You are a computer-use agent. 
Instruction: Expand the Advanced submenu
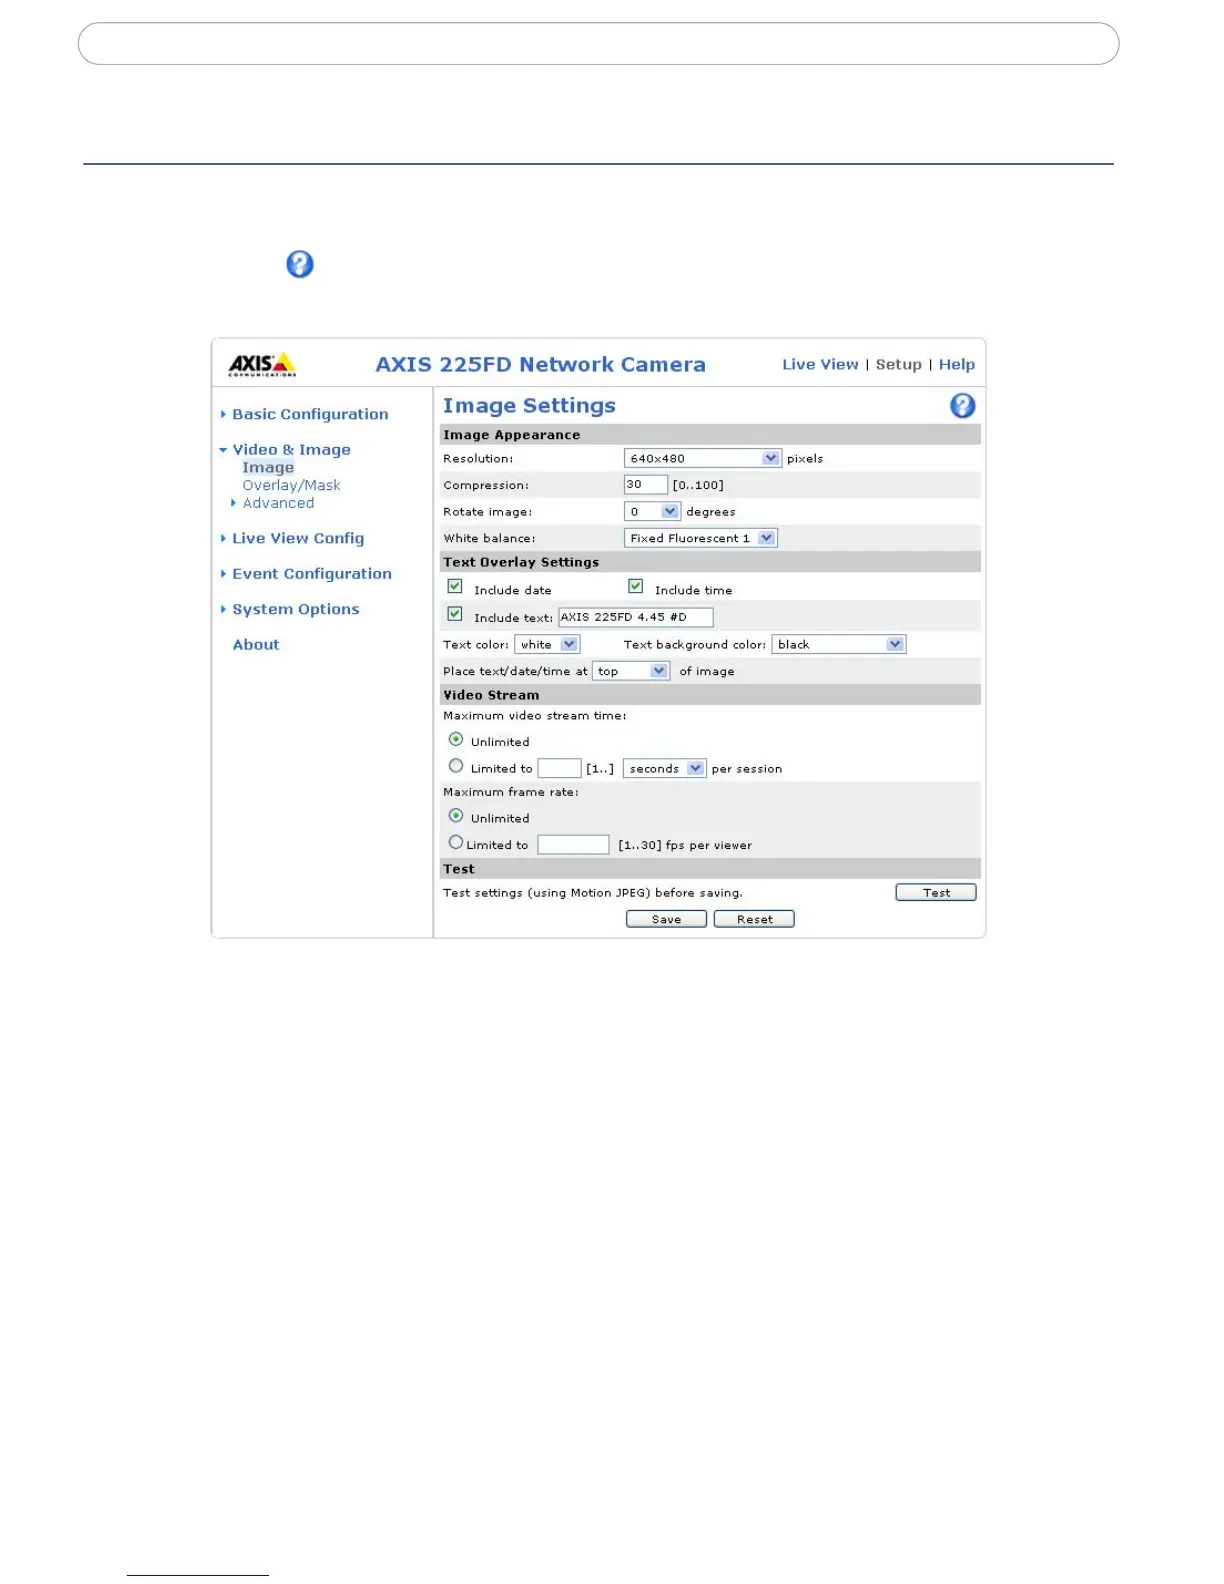click(x=278, y=503)
